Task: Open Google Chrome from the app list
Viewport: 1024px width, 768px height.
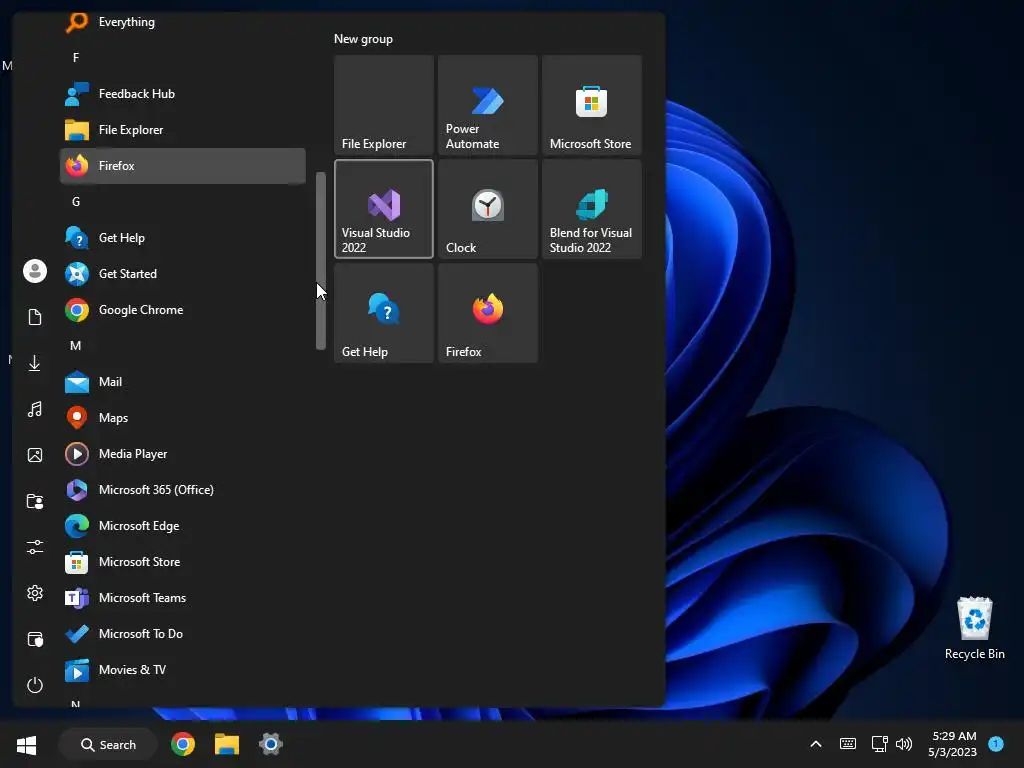Action: coord(183,310)
